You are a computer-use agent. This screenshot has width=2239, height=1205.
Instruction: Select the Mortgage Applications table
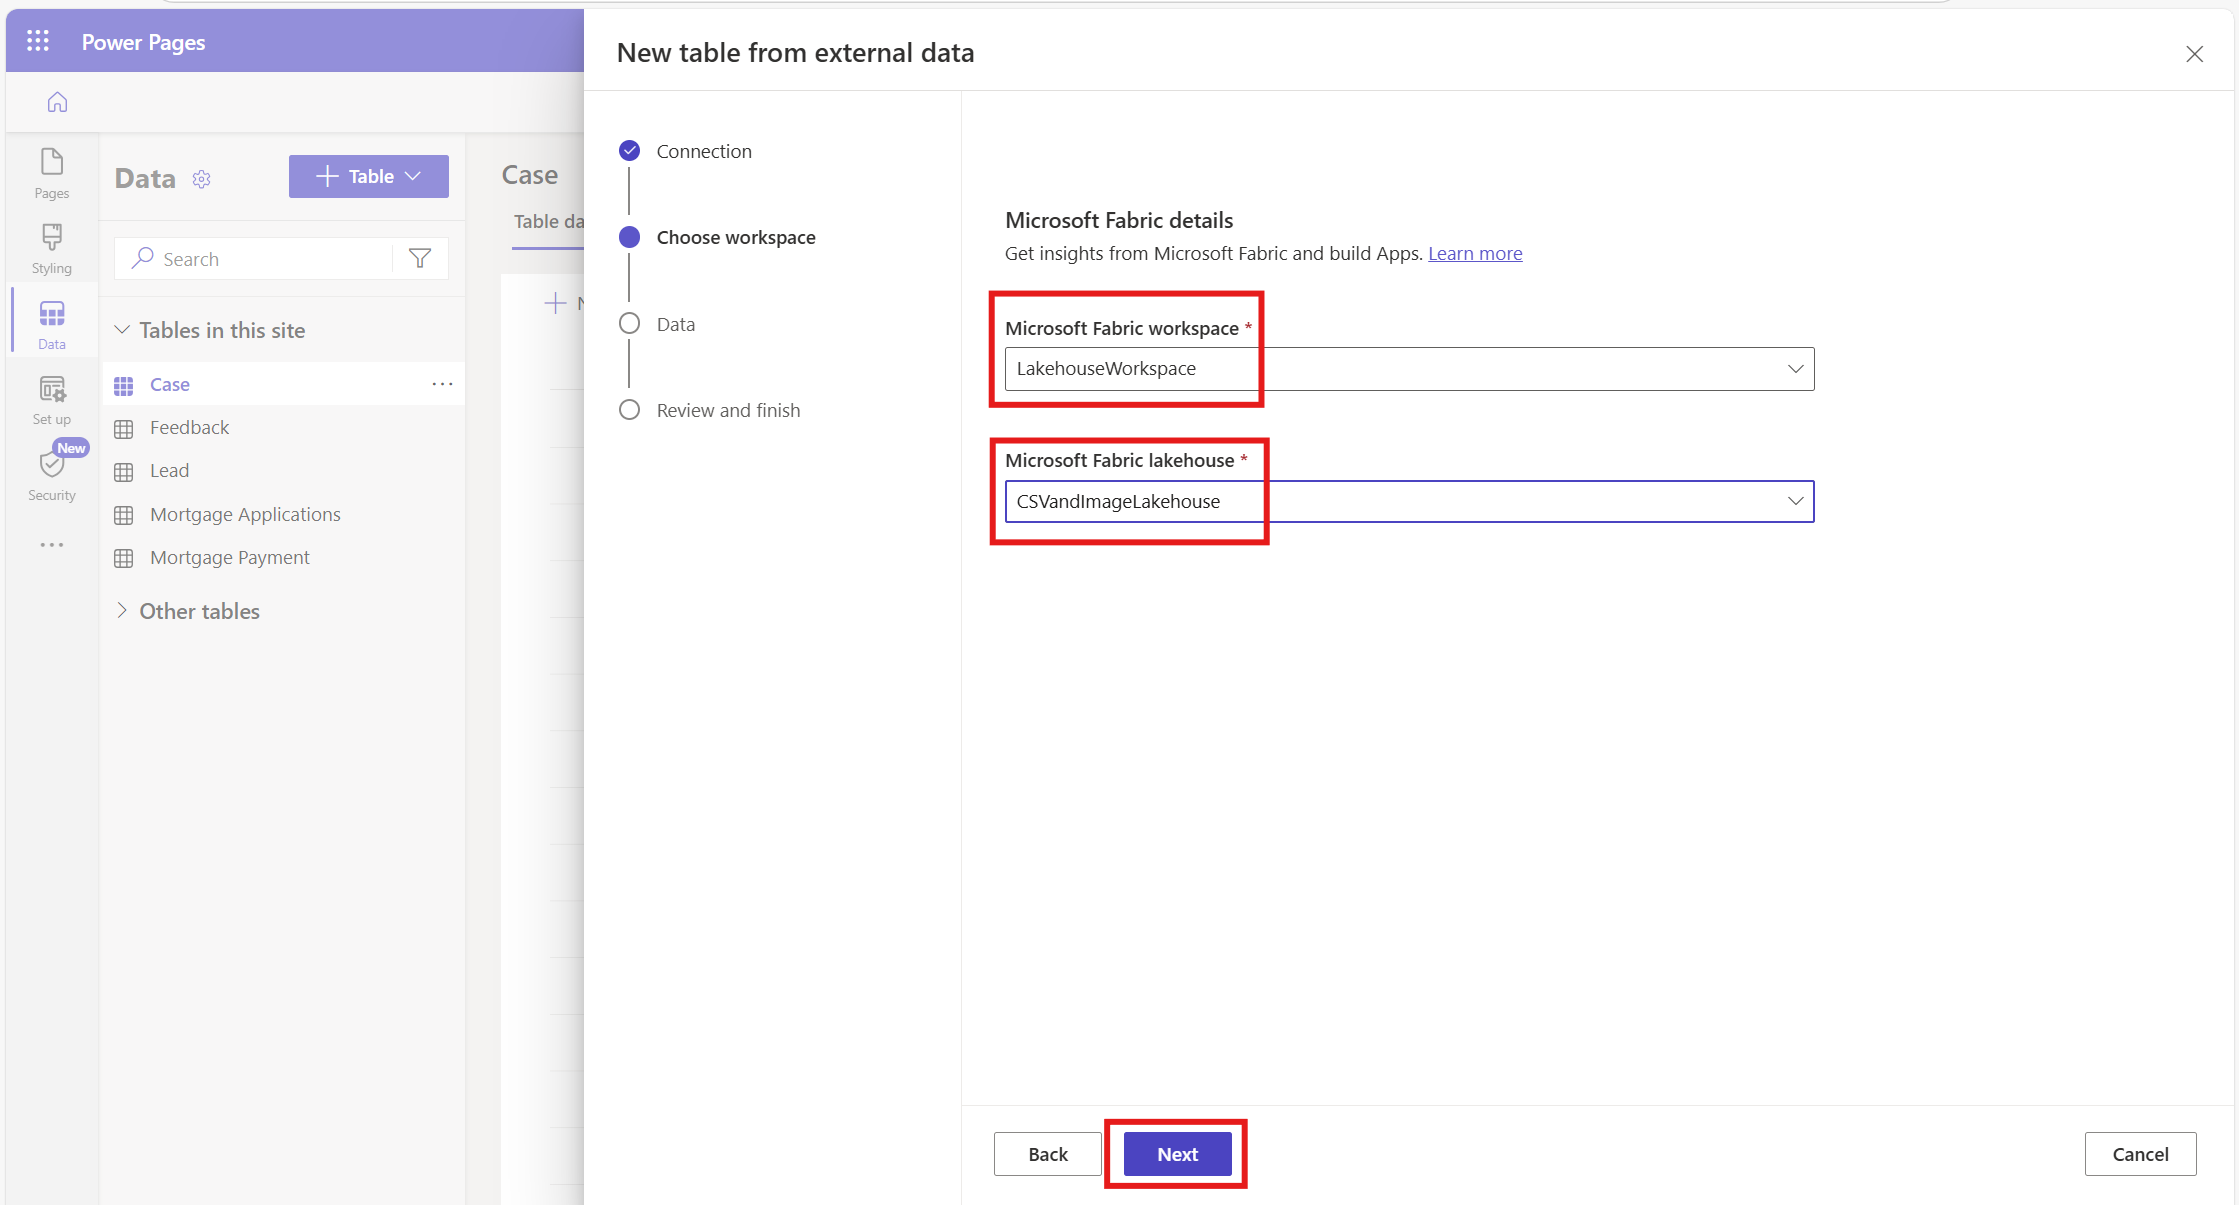click(245, 514)
